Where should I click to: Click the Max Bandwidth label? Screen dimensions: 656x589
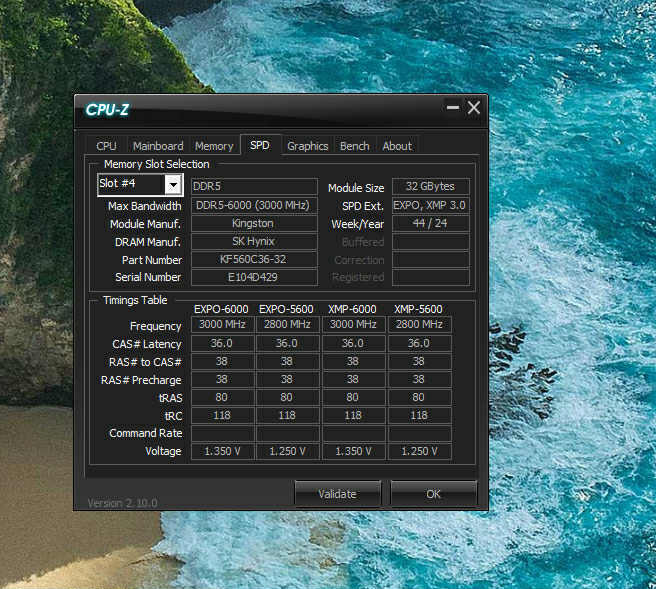pos(145,206)
